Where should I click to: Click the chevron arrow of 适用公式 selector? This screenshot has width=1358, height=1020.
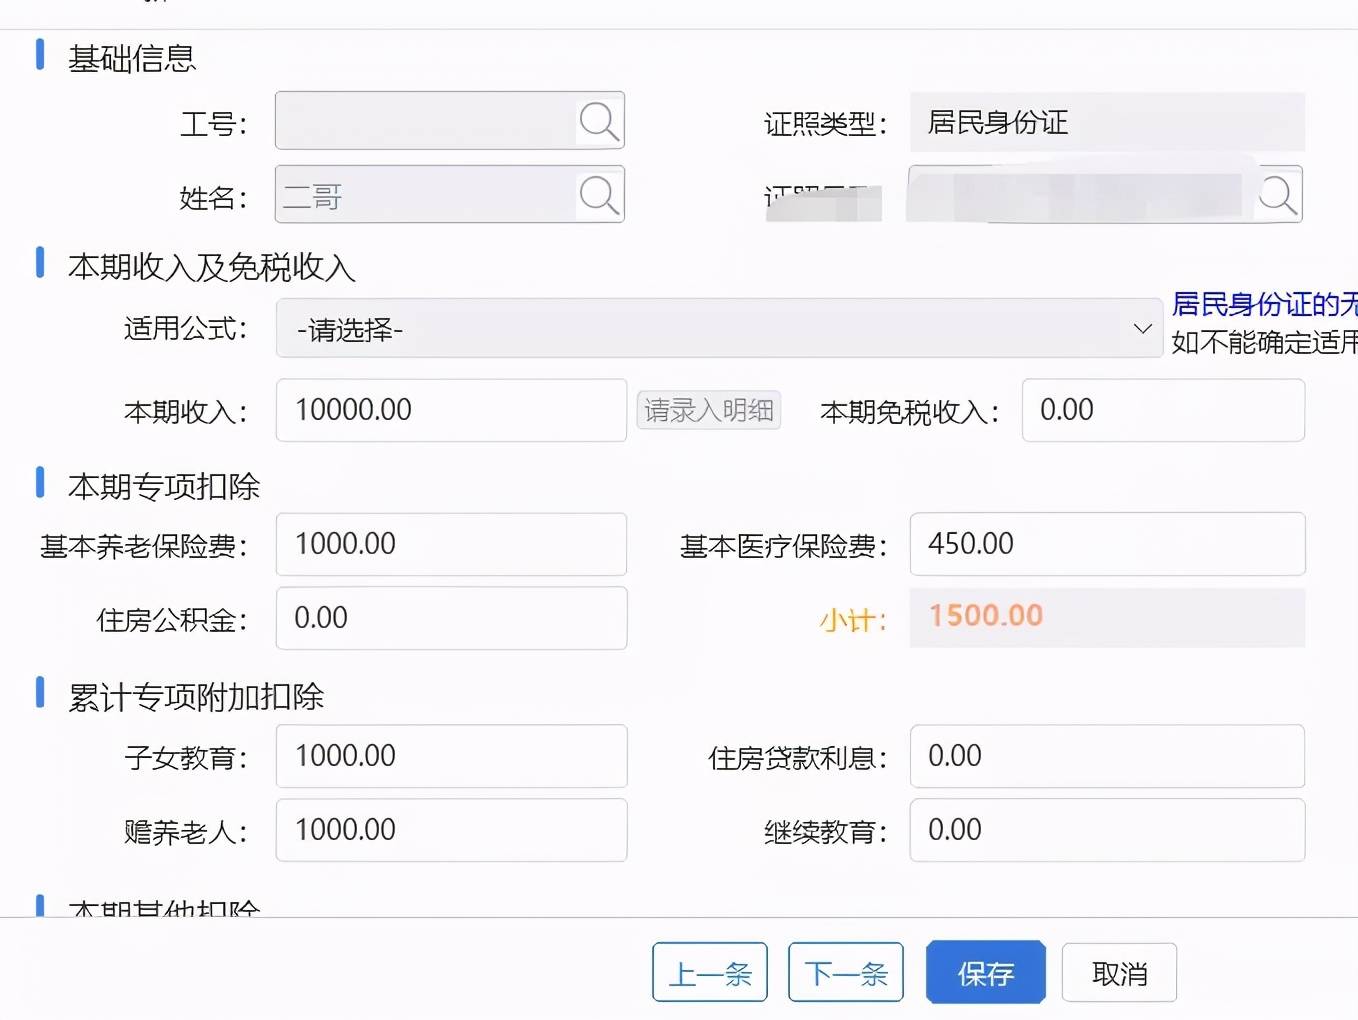tap(1142, 329)
